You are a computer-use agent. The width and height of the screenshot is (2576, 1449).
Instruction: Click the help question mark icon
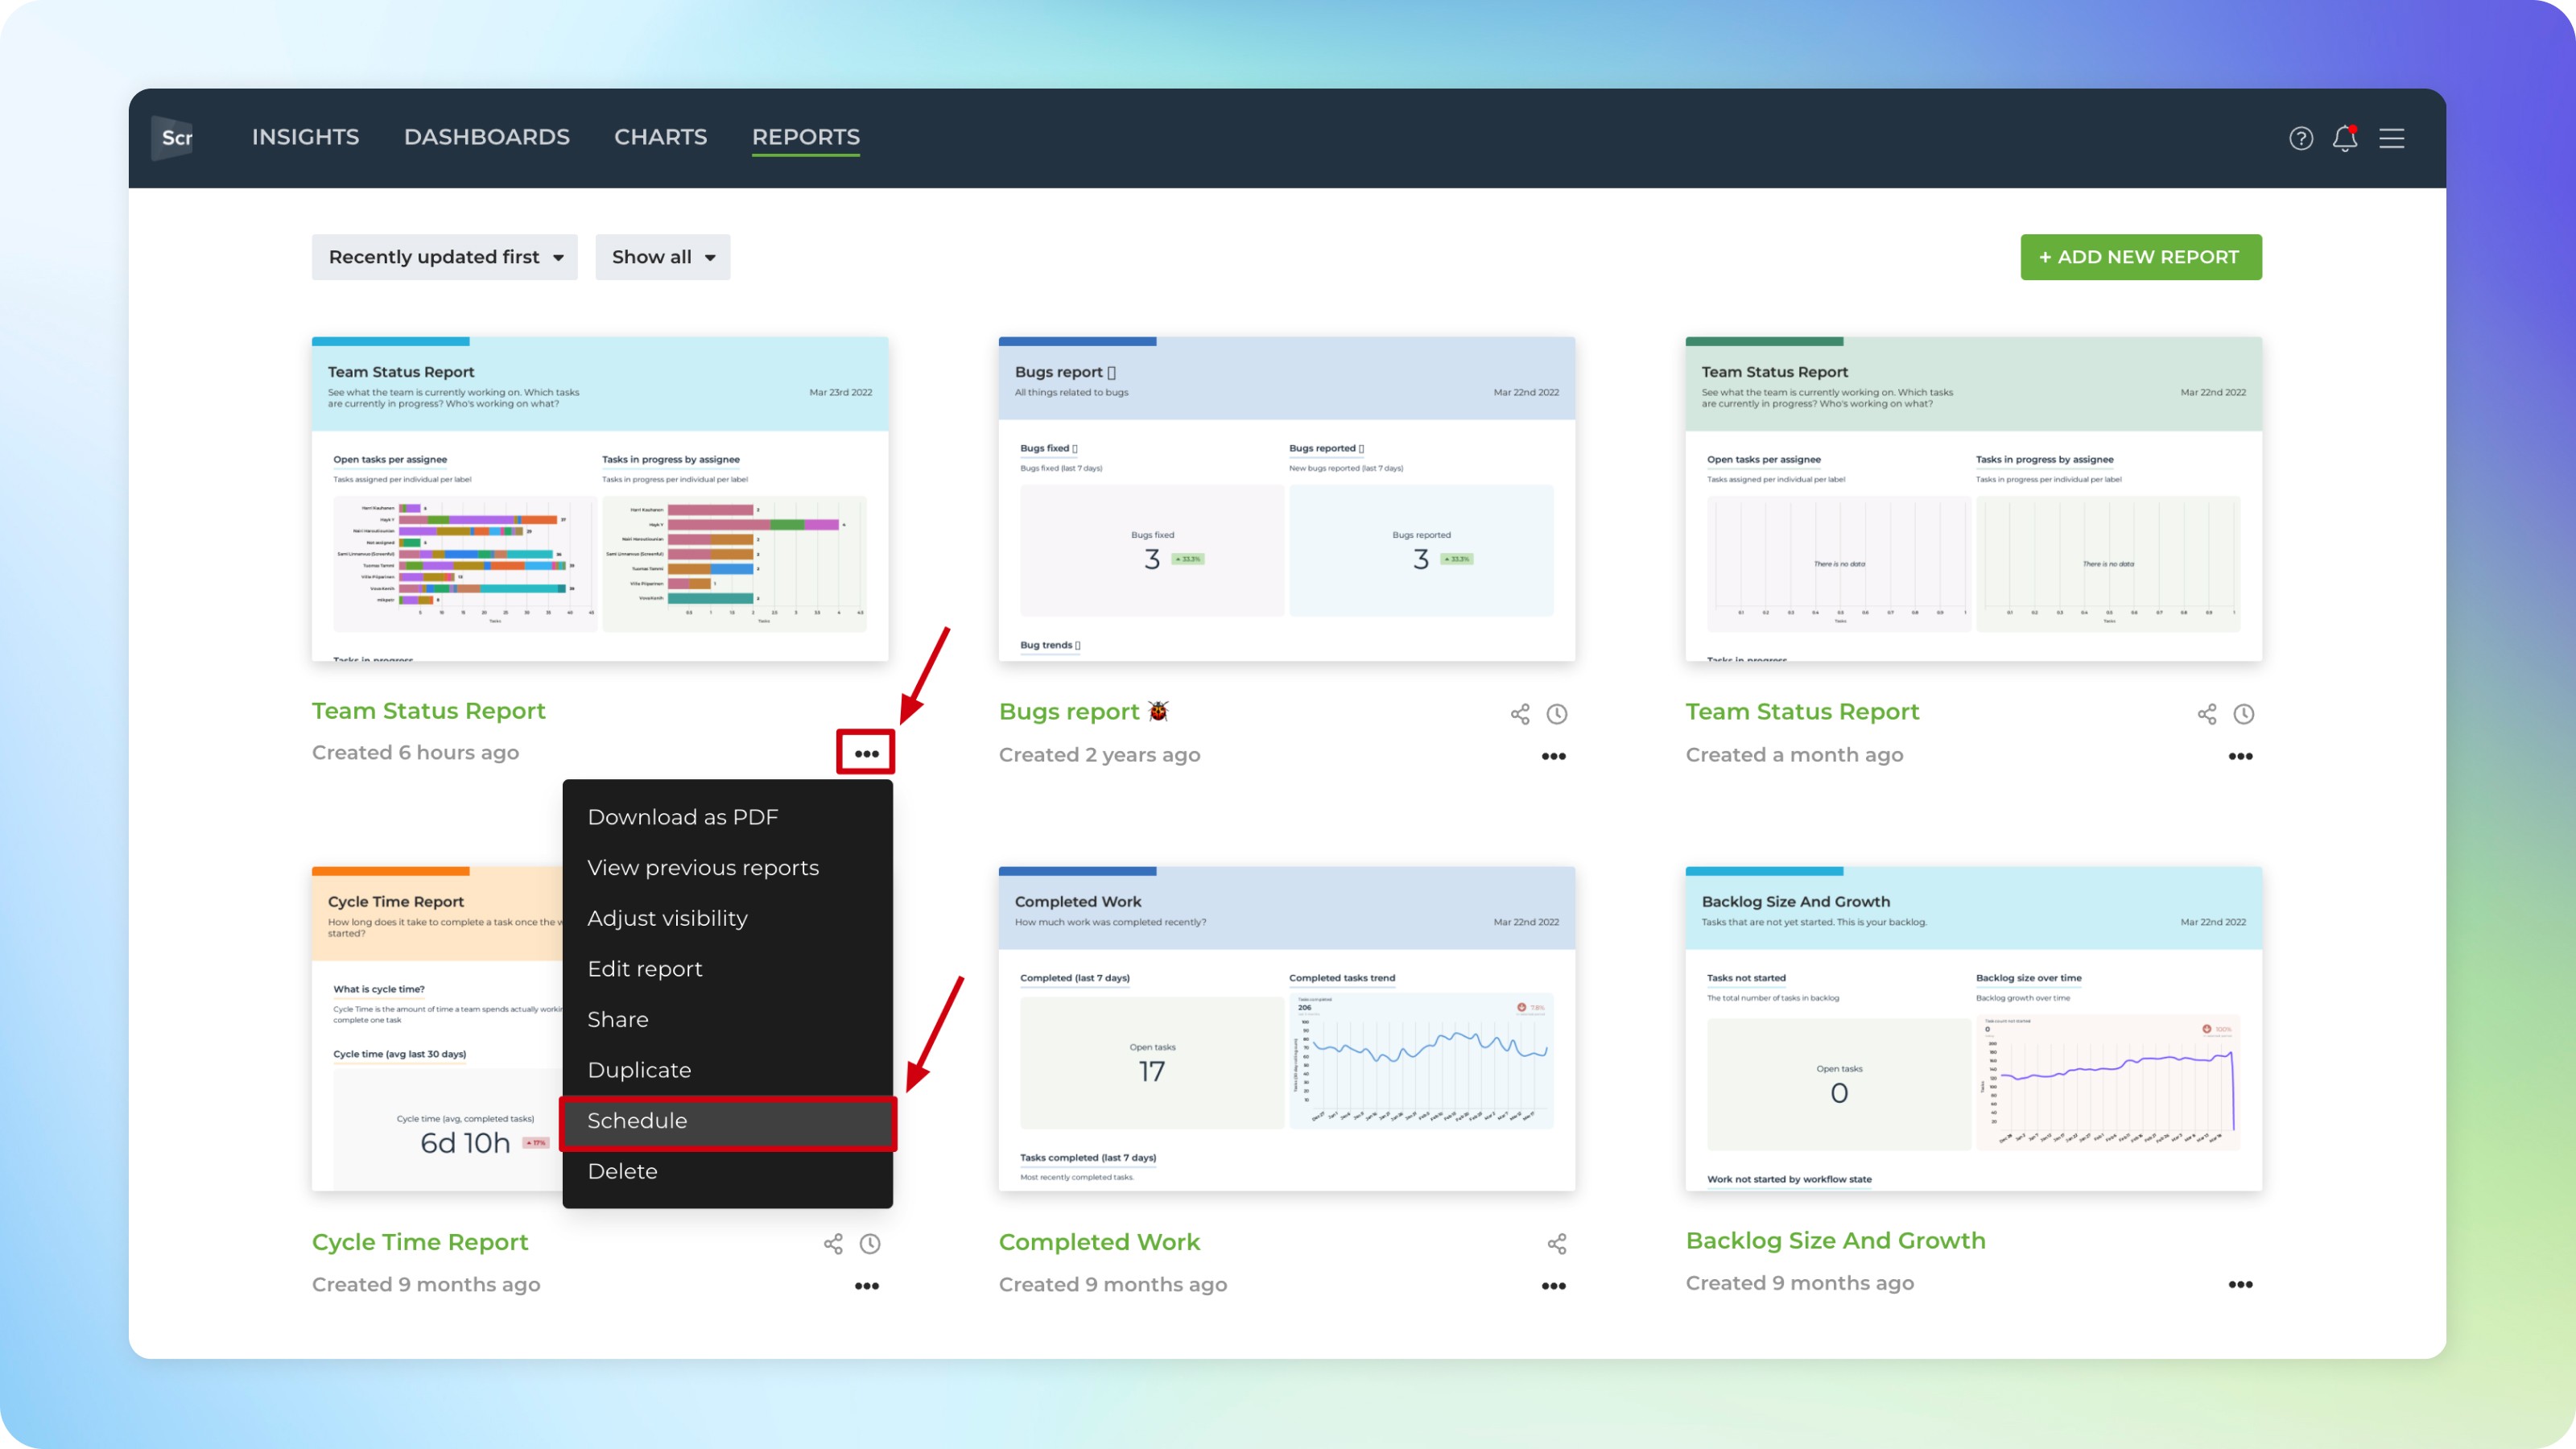point(2300,138)
